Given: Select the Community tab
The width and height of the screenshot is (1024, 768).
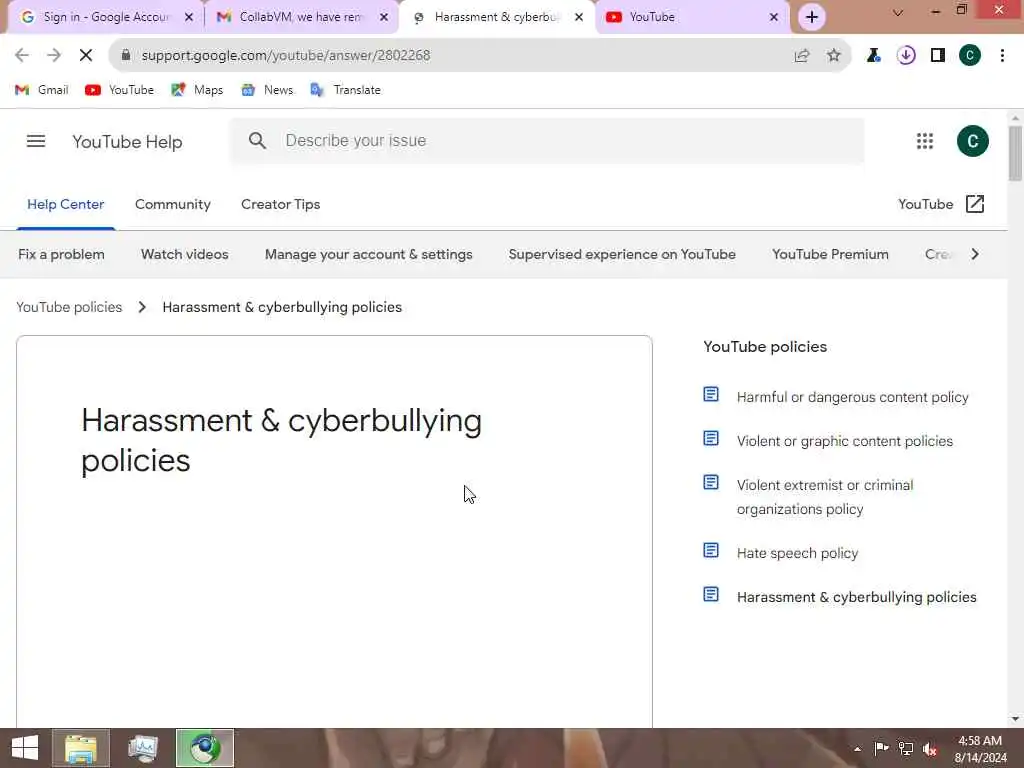Looking at the screenshot, I should 172,204.
